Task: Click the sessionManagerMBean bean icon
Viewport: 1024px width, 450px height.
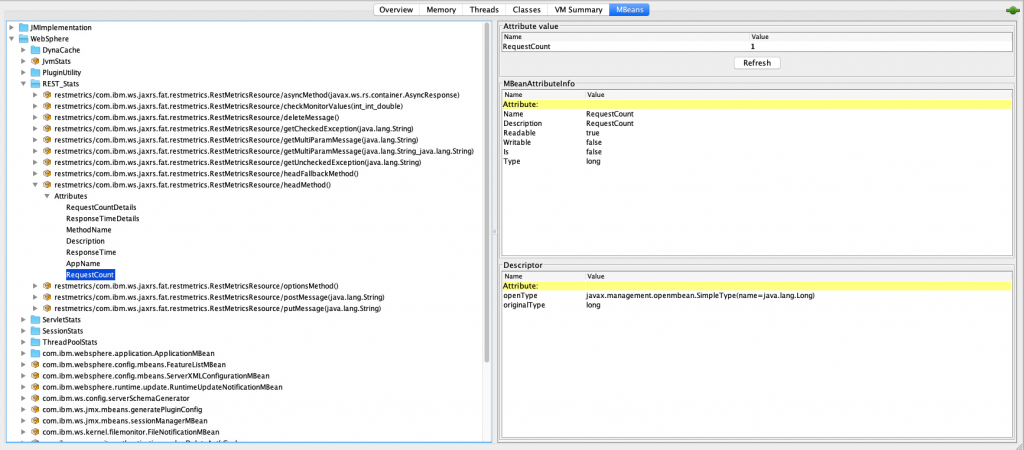Action: pyautogui.click(x=35, y=421)
